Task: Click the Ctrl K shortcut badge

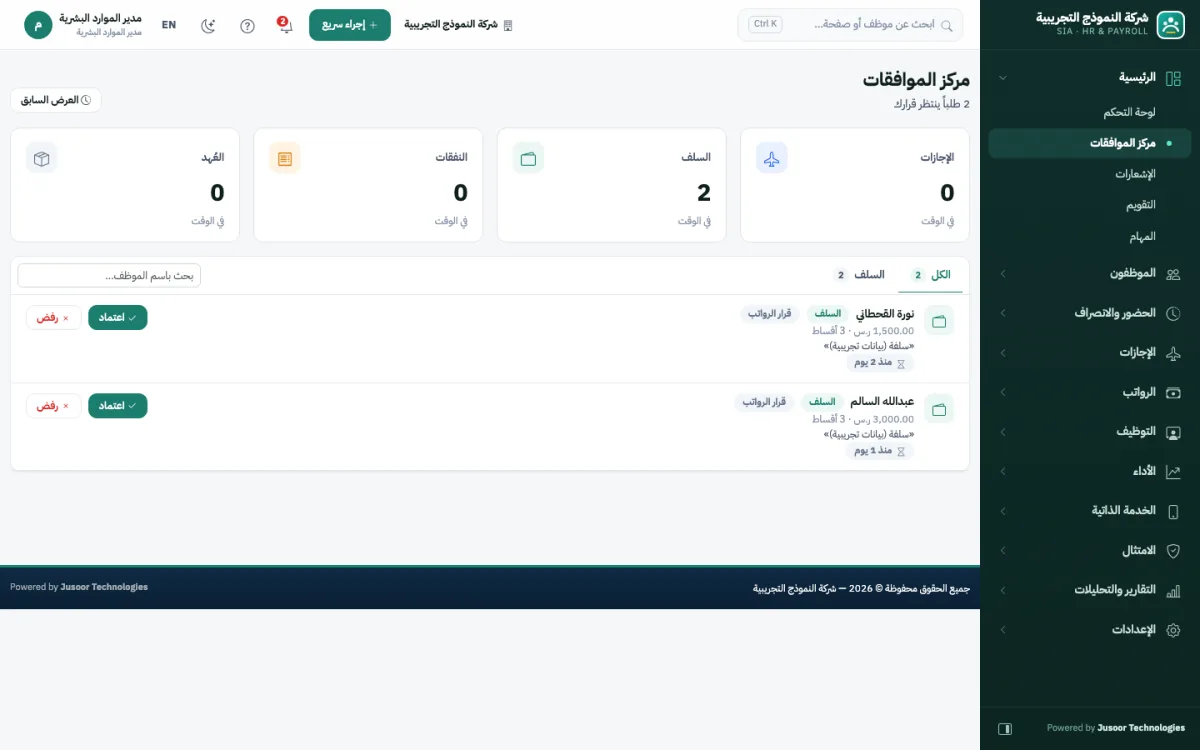Action: click(766, 24)
